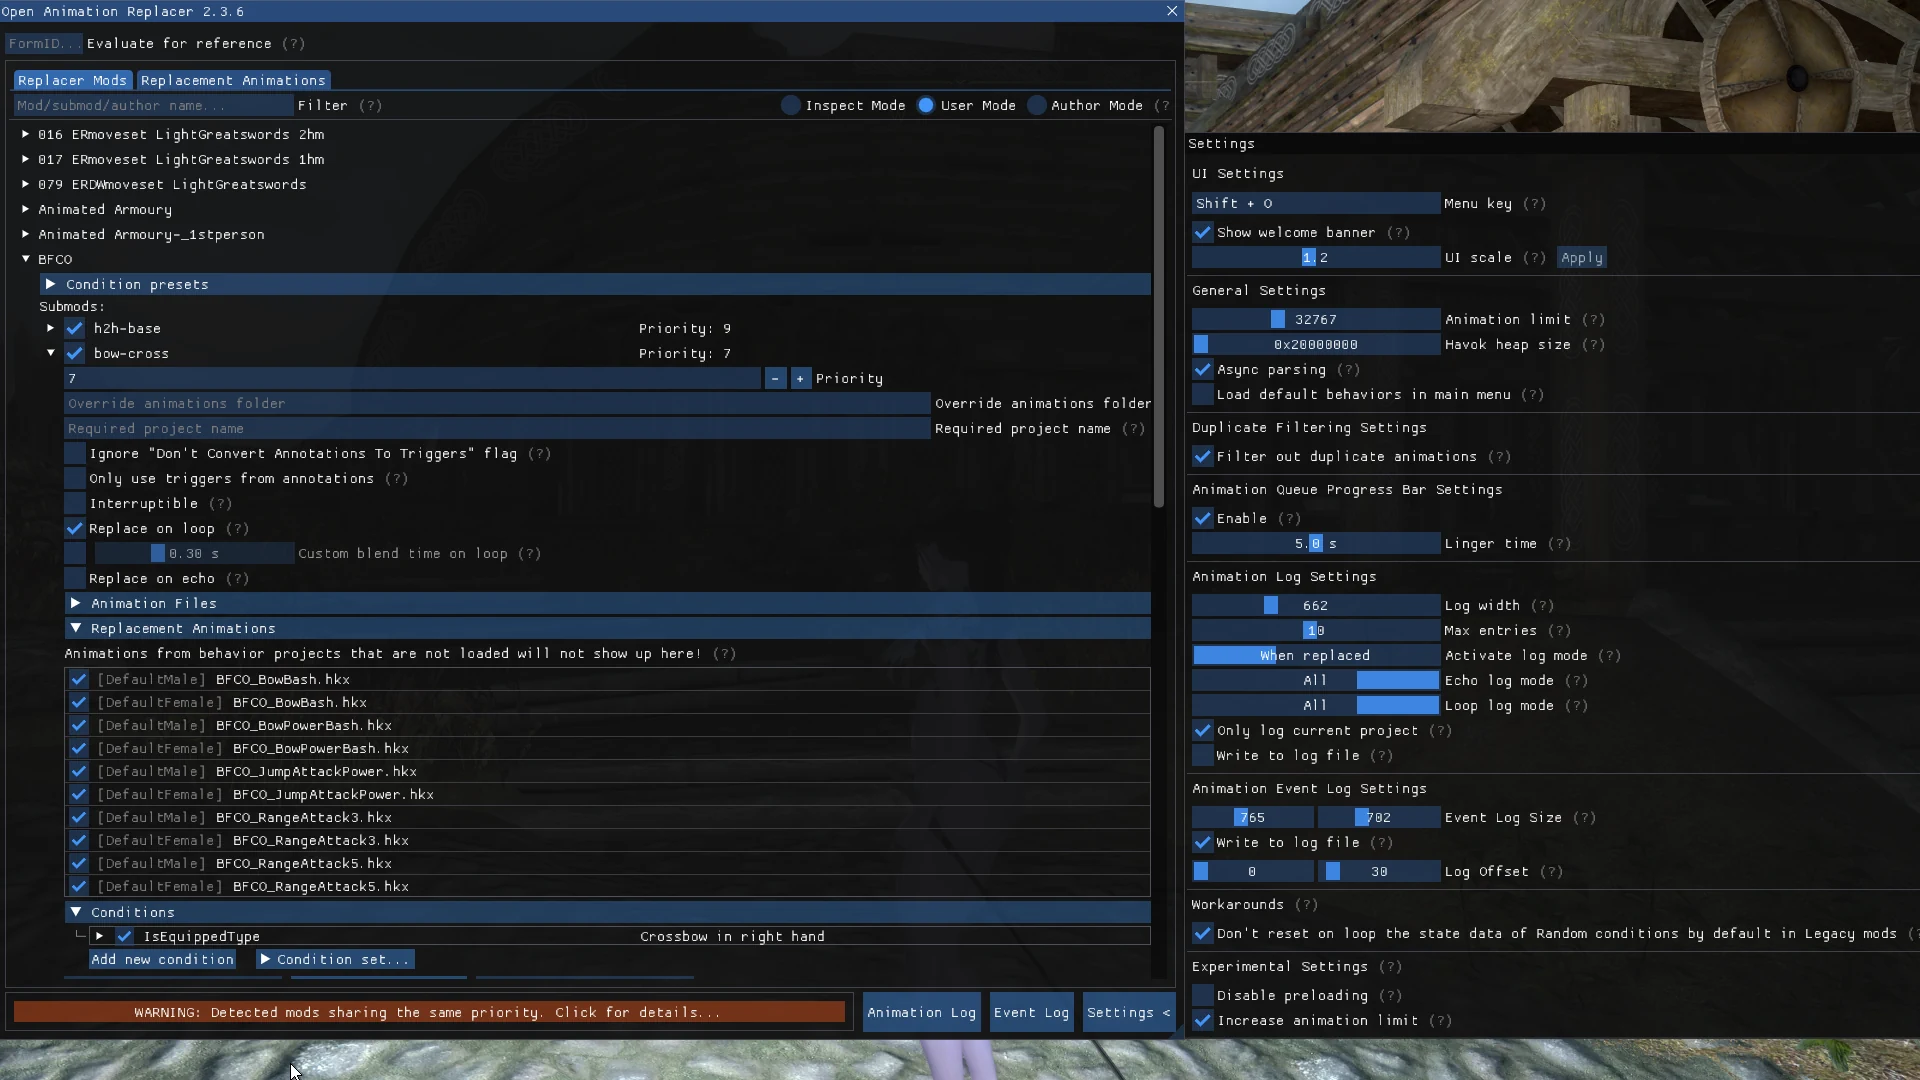Adjust the Log width slider
Screen dimensions: 1920x1080
click(1316, 606)
